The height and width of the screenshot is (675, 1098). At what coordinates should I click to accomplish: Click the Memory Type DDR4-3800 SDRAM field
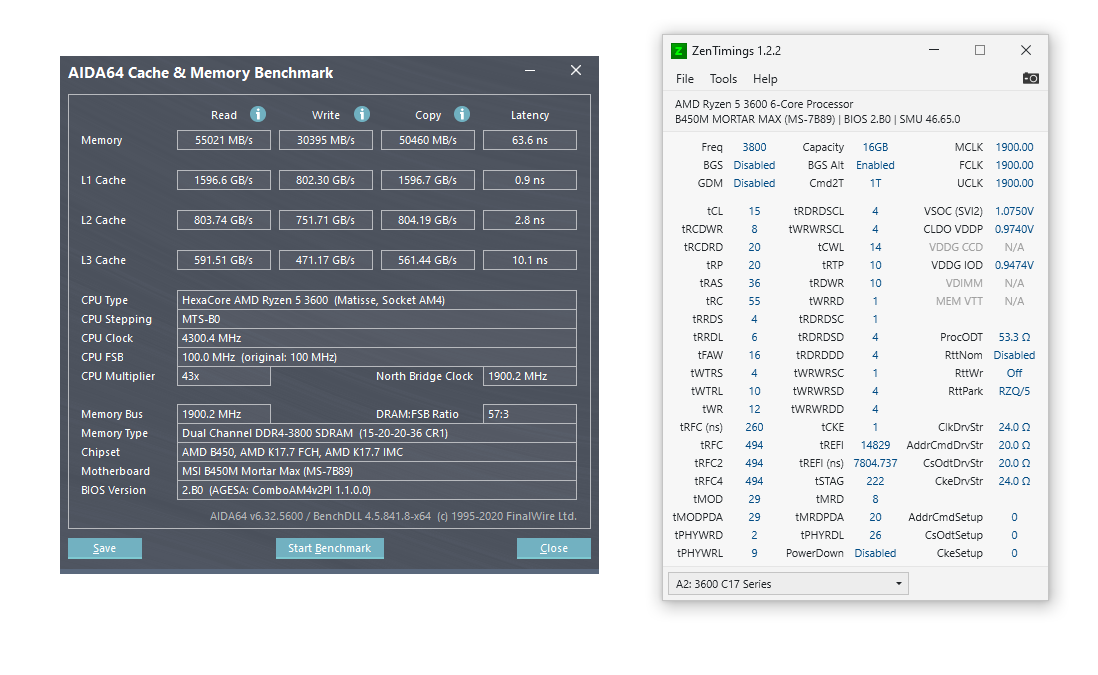[377, 433]
